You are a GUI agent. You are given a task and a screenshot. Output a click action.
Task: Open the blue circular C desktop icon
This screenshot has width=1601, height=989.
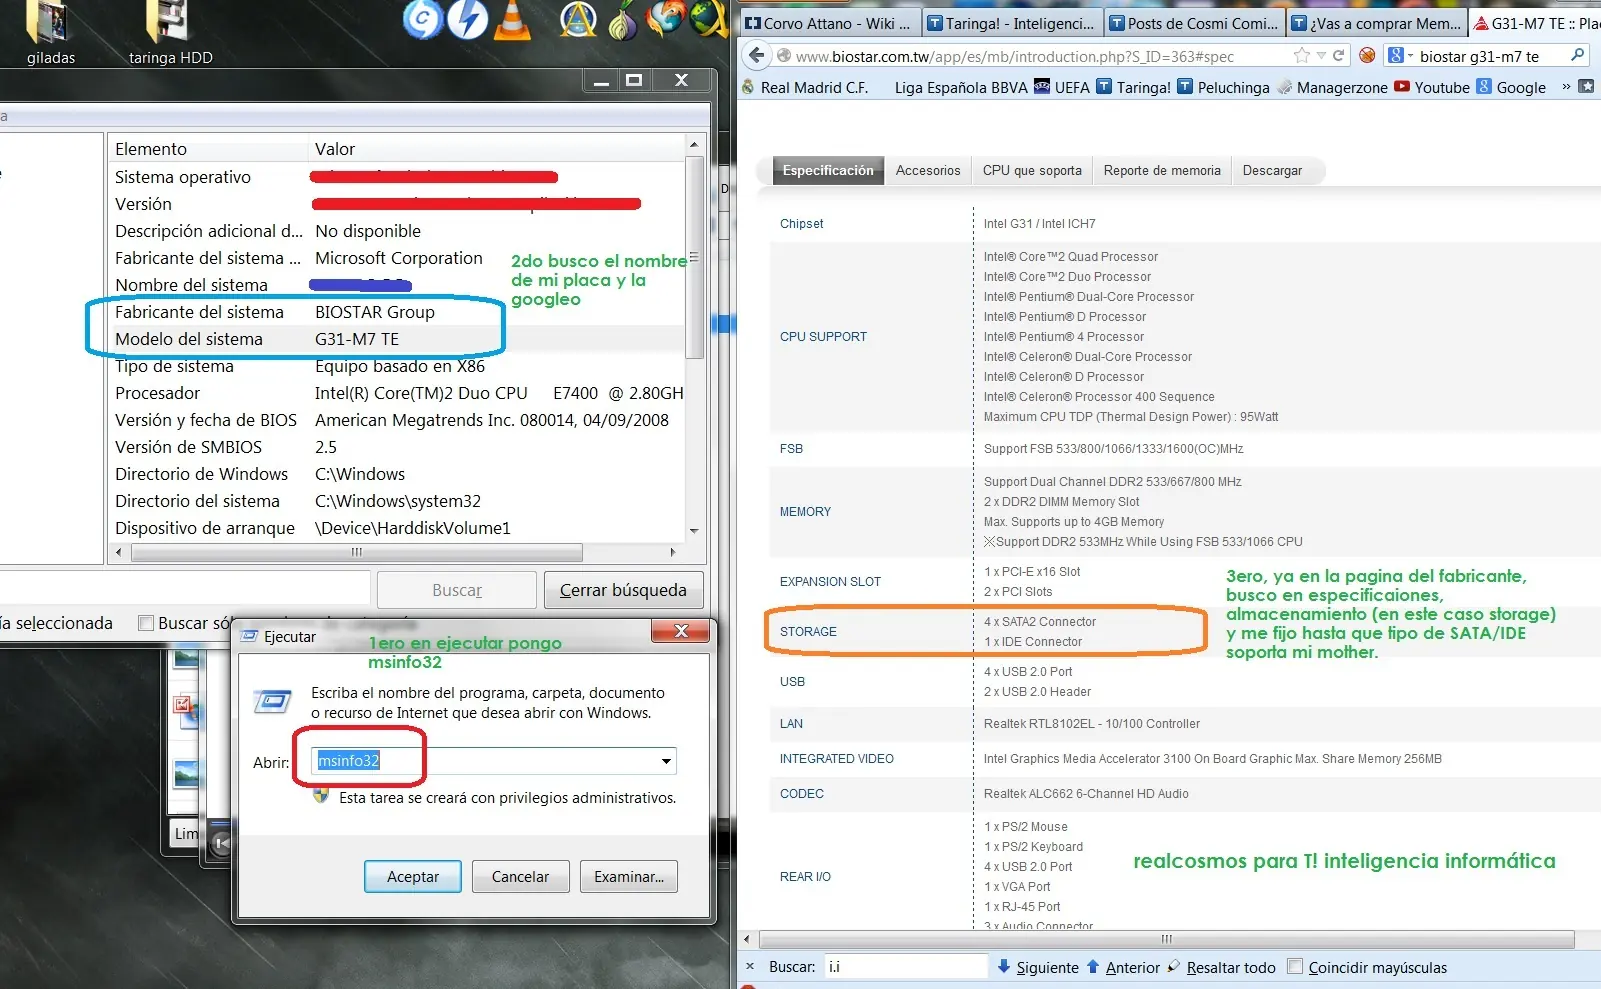(422, 19)
